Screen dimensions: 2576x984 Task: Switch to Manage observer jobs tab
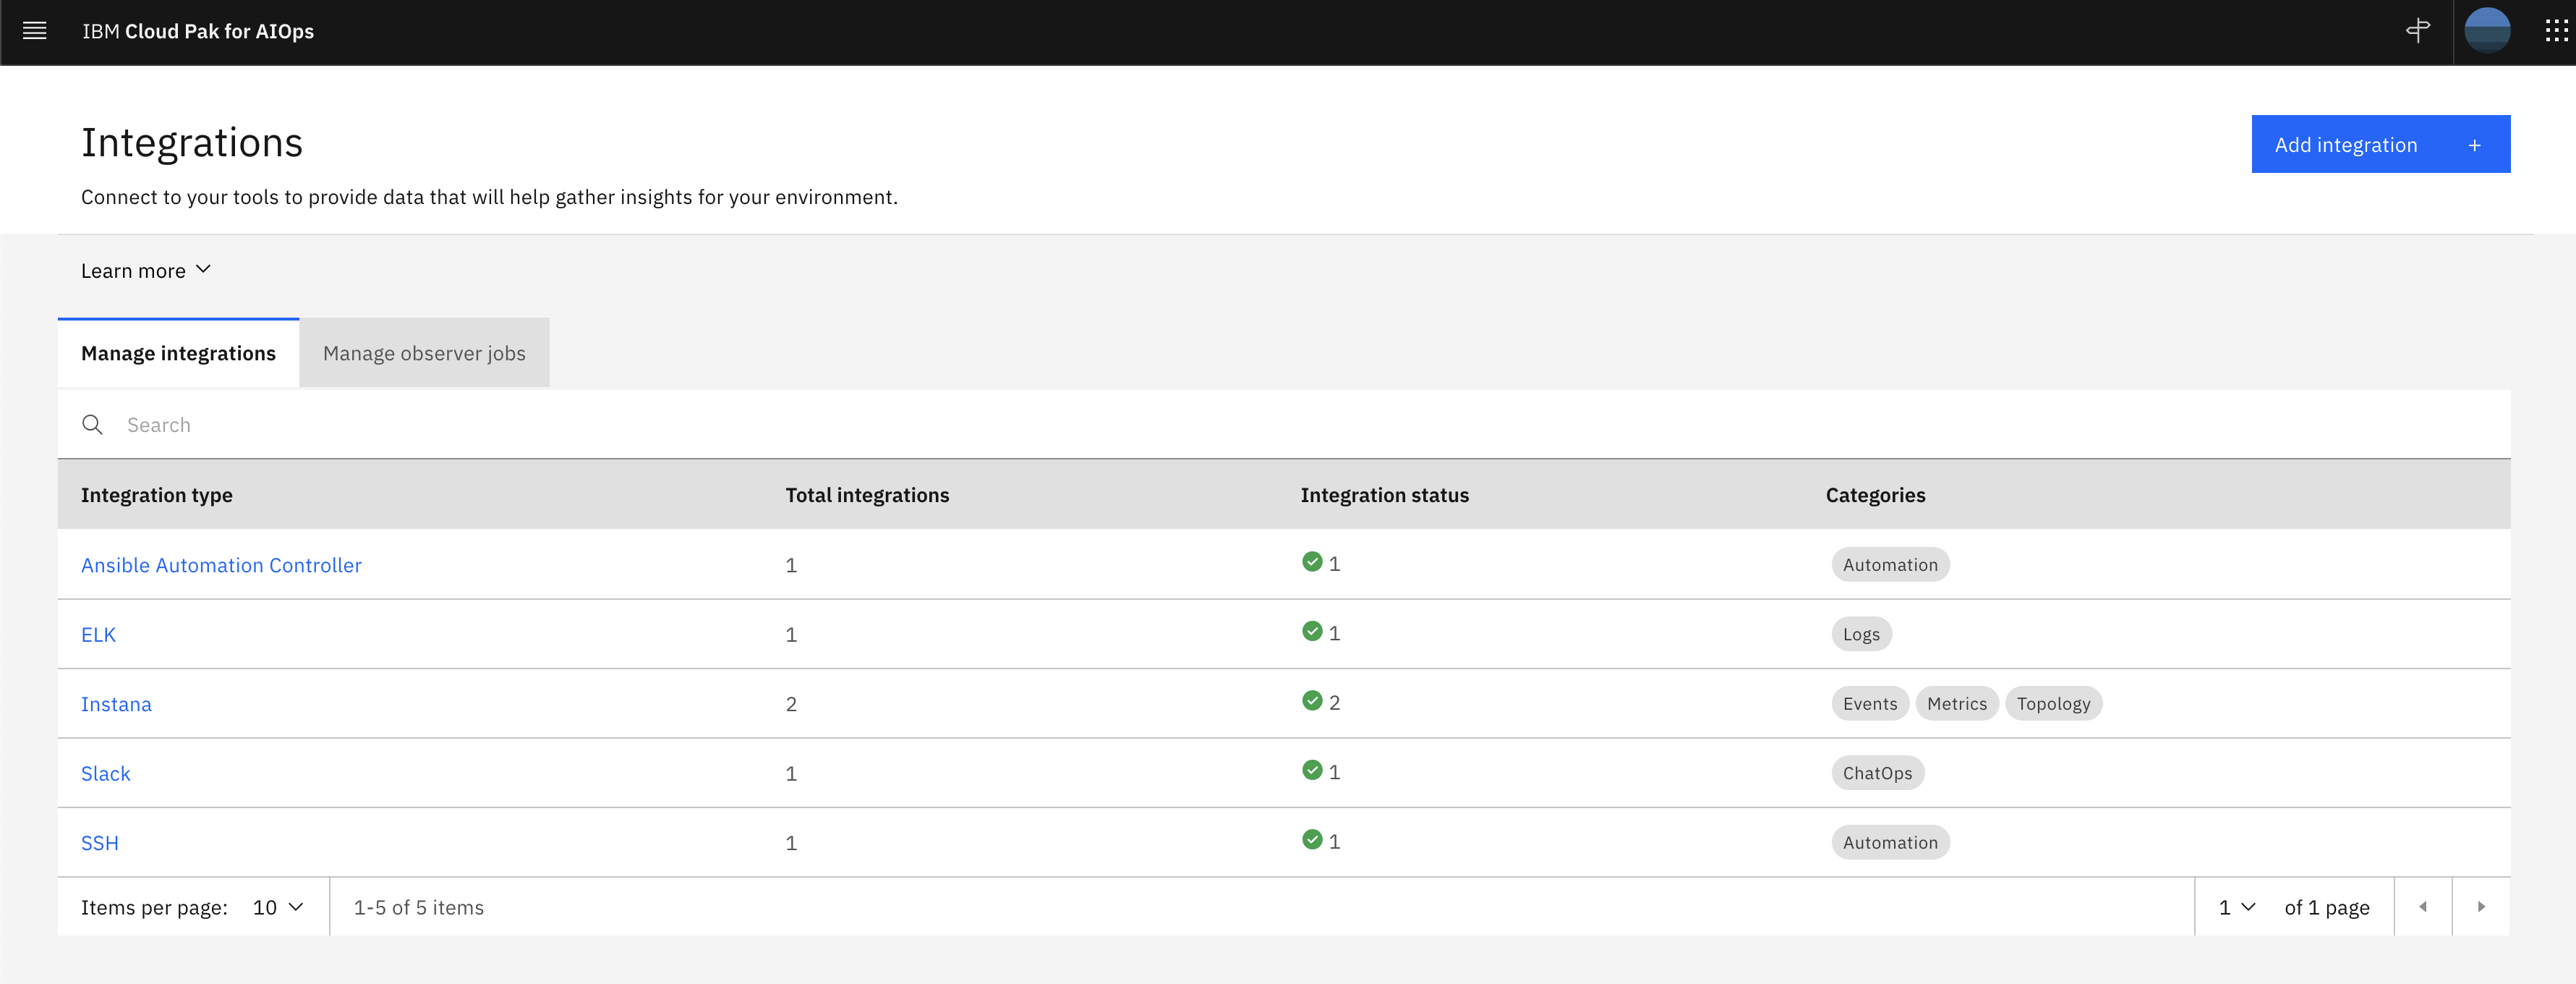424,353
